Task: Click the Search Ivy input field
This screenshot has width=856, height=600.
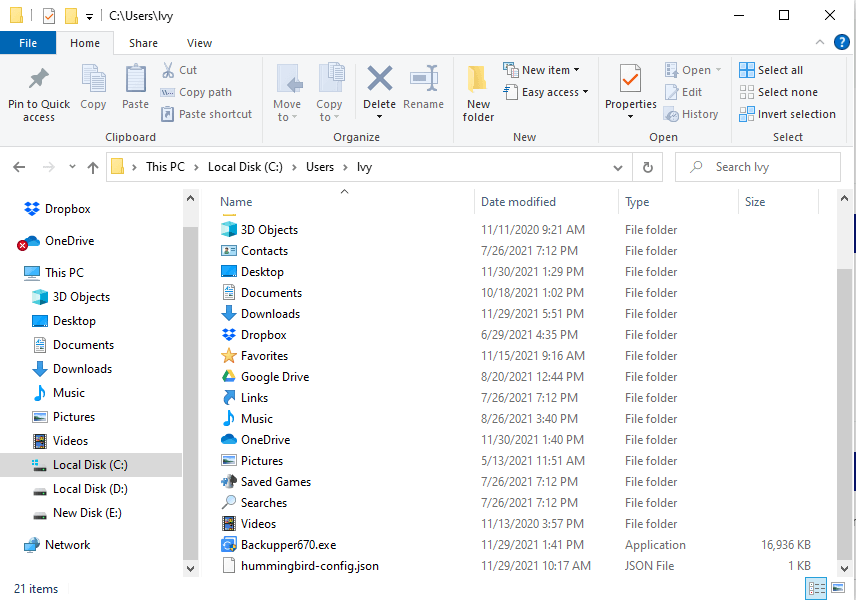Action: pos(758,167)
